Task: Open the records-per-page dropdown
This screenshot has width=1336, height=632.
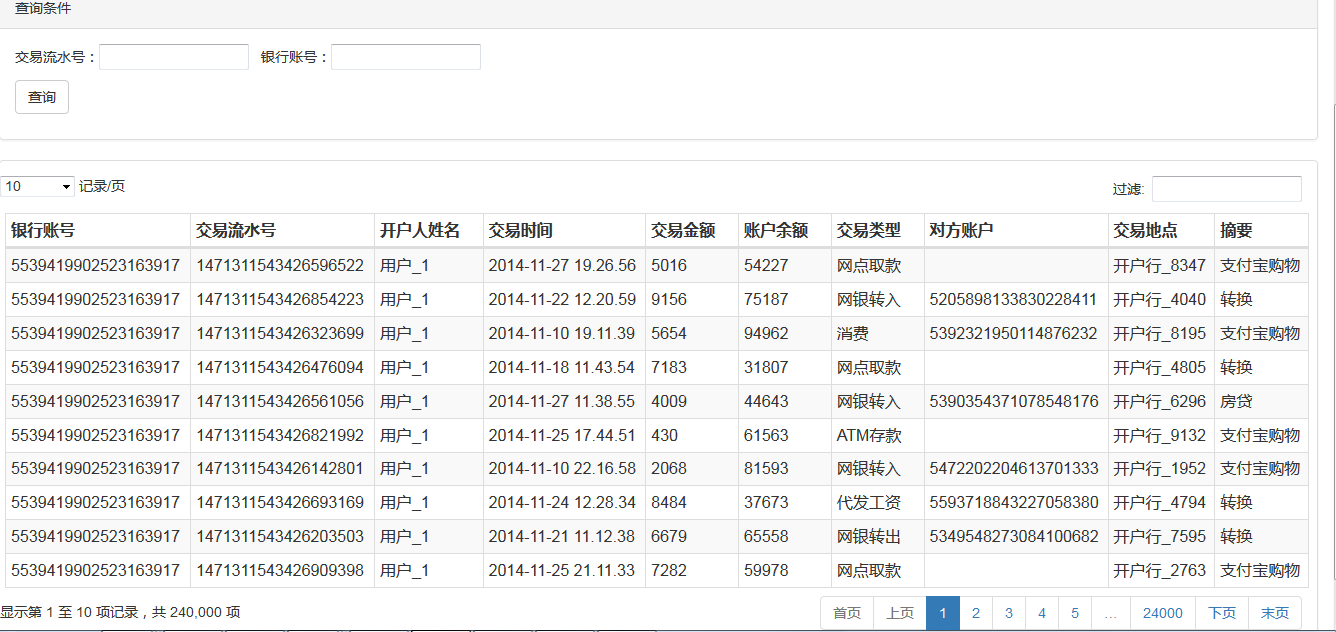Action: (x=37, y=185)
